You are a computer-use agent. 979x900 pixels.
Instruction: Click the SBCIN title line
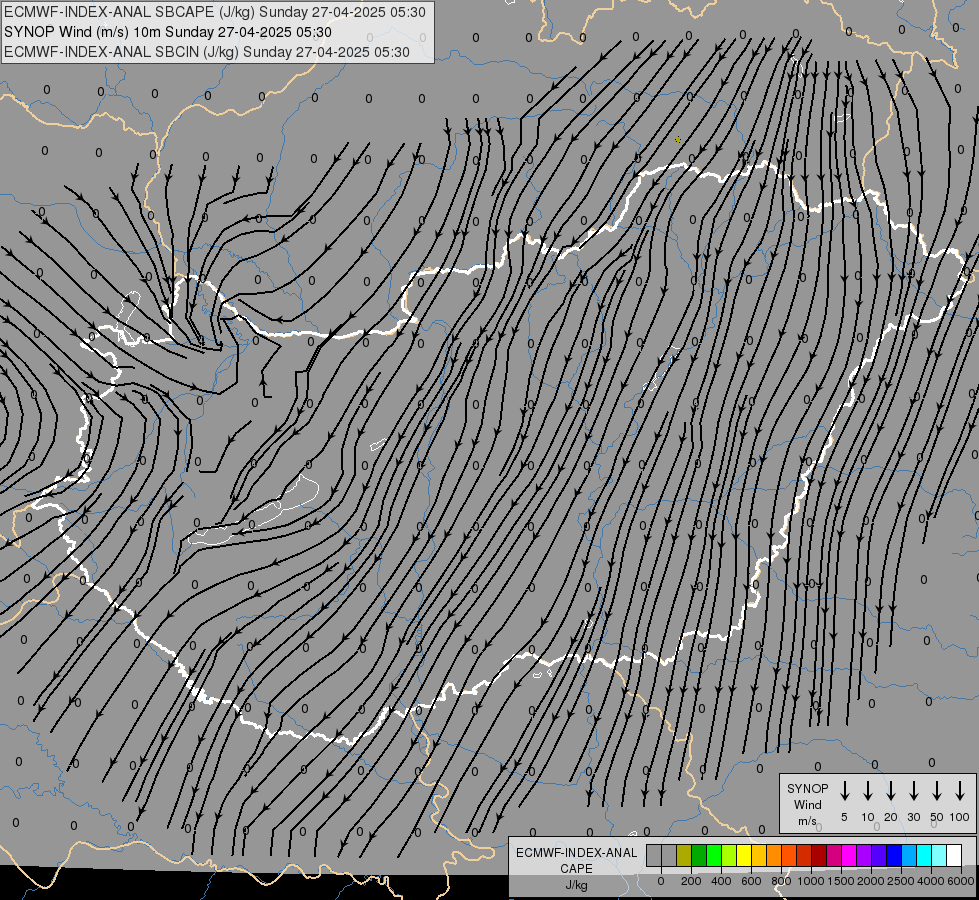[x=207, y=52]
